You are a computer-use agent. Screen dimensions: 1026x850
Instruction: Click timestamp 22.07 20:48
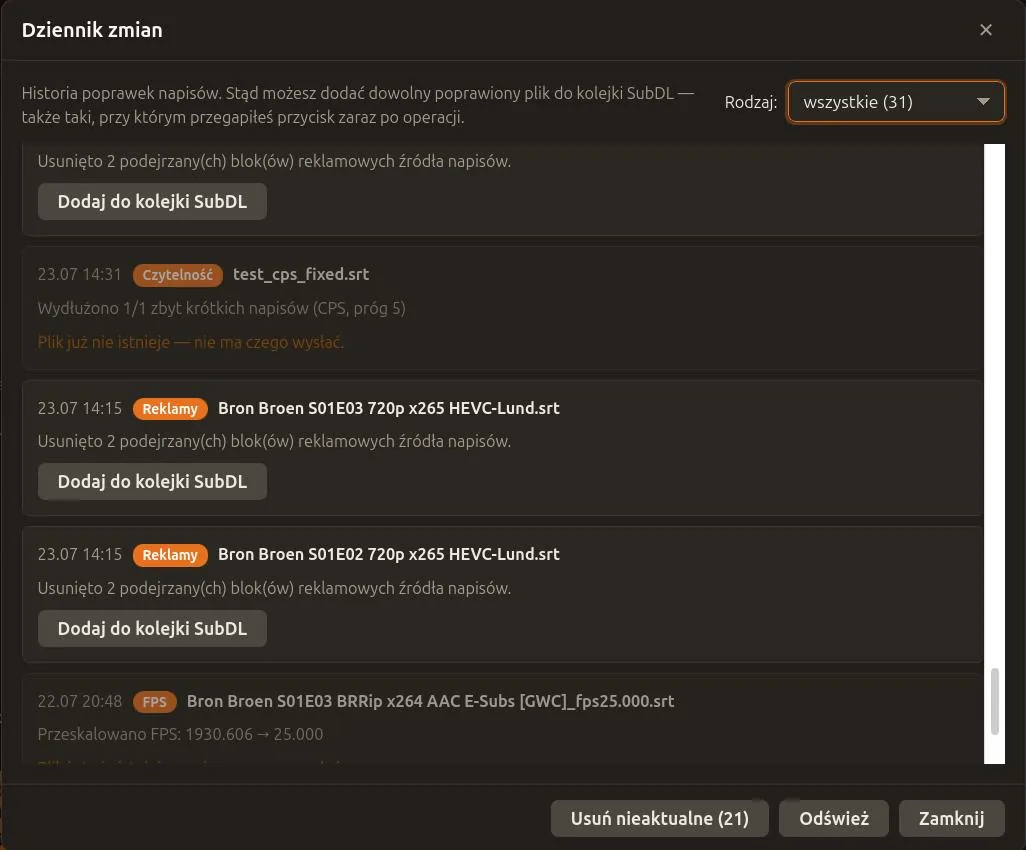79,701
